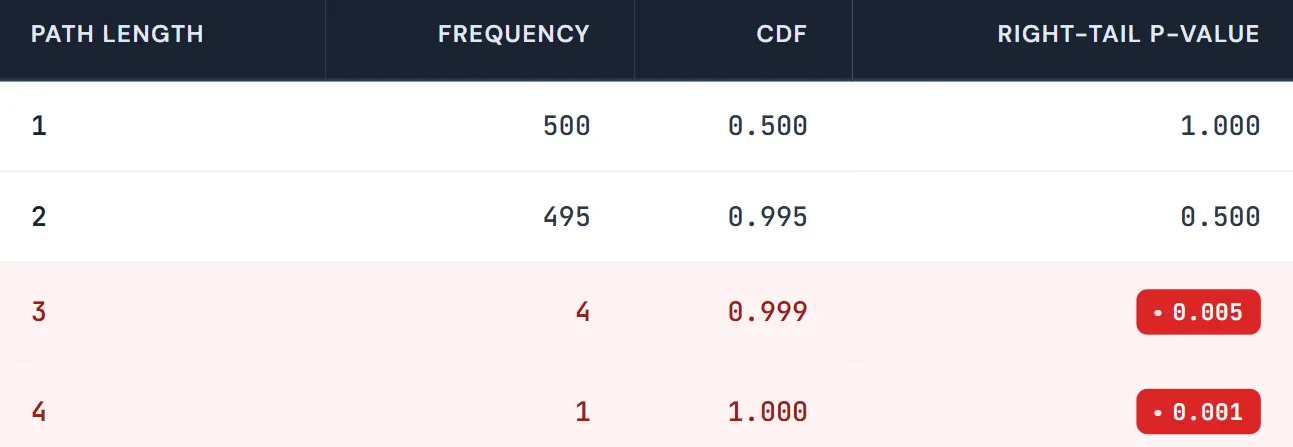Image resolution: width=1293 pixels, height=447 pixels.
Task: Click the PATH LENGTH column header
Action: [x=117, y=34]
